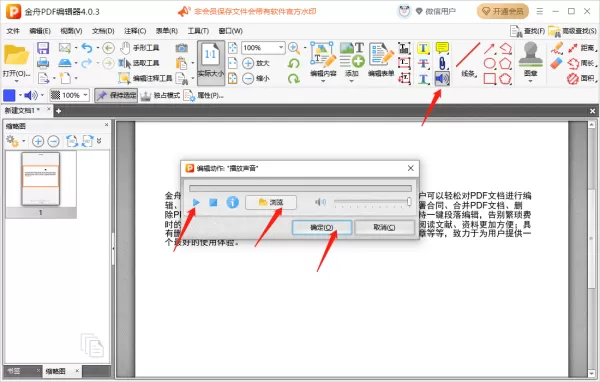Click the 编辑内容 edit content tool
Screen dimensions: 600x382
323,59
